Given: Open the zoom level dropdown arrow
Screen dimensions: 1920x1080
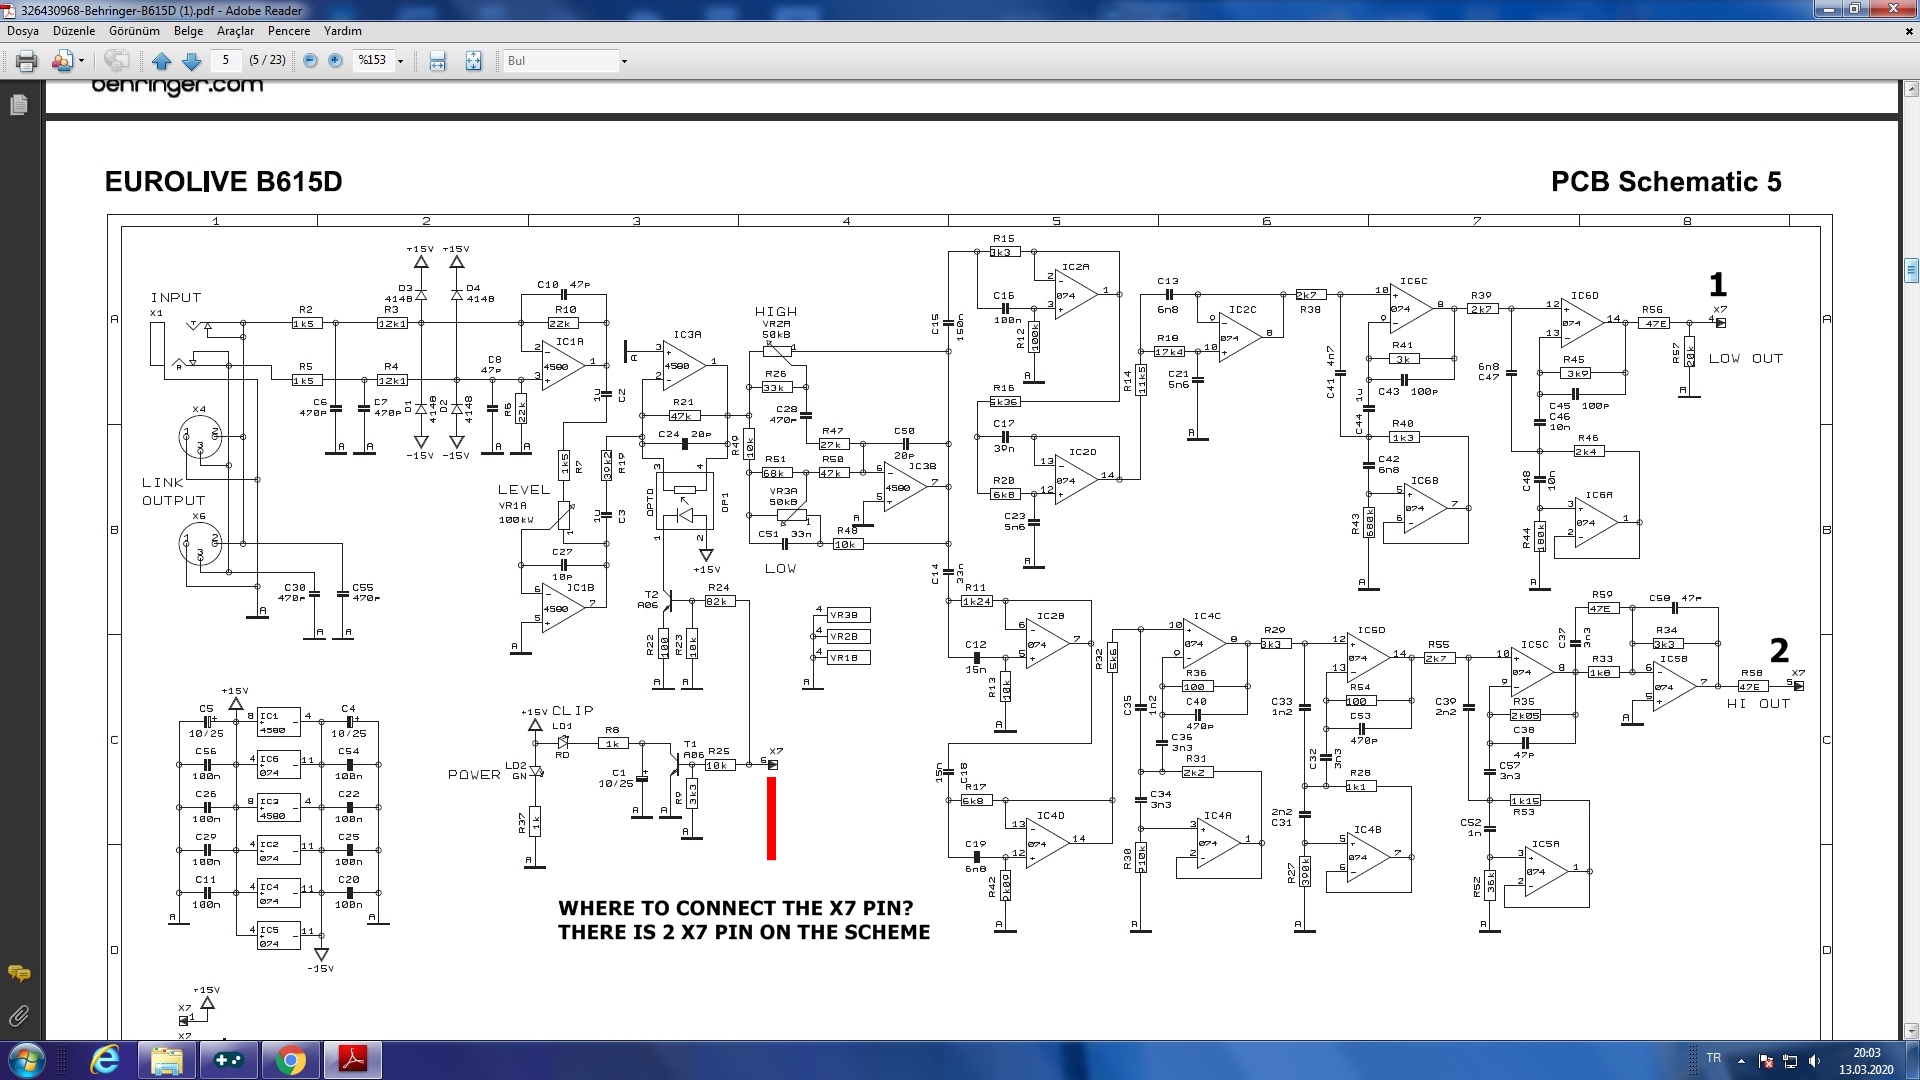Looking at the screenshot, I should click(400, 61).
